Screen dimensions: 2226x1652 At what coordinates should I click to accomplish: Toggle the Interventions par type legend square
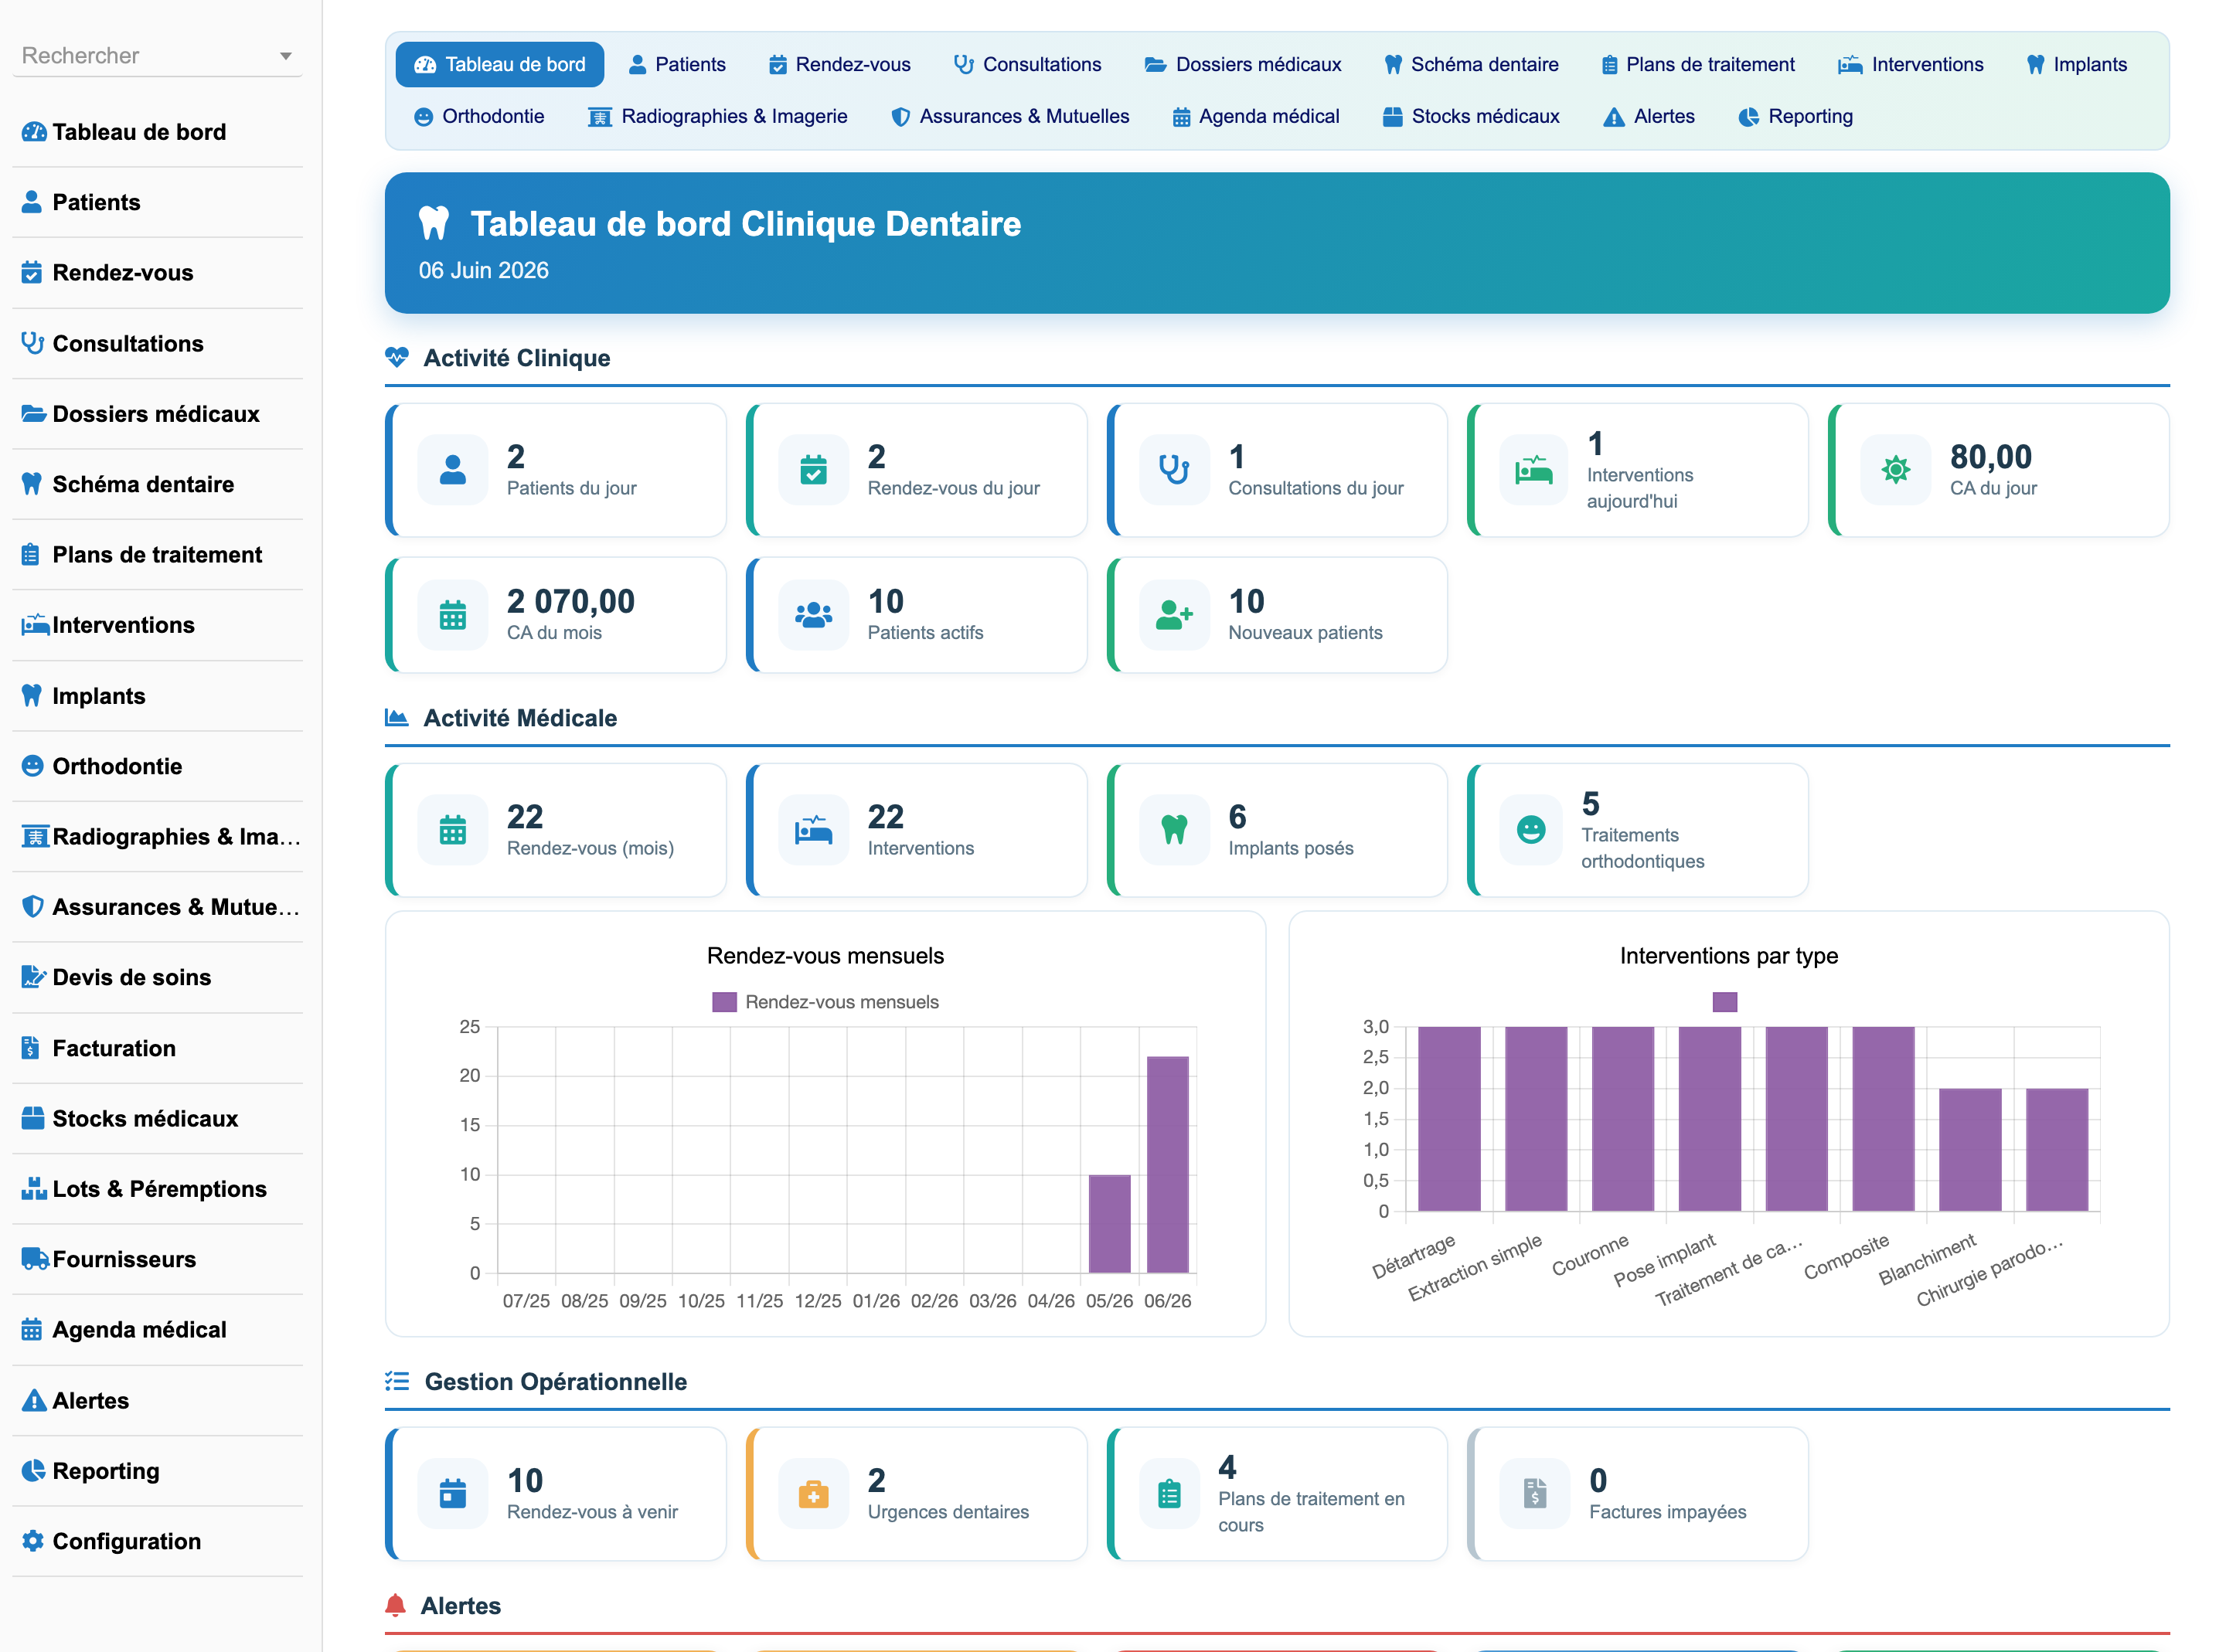coord(1724,1002)
